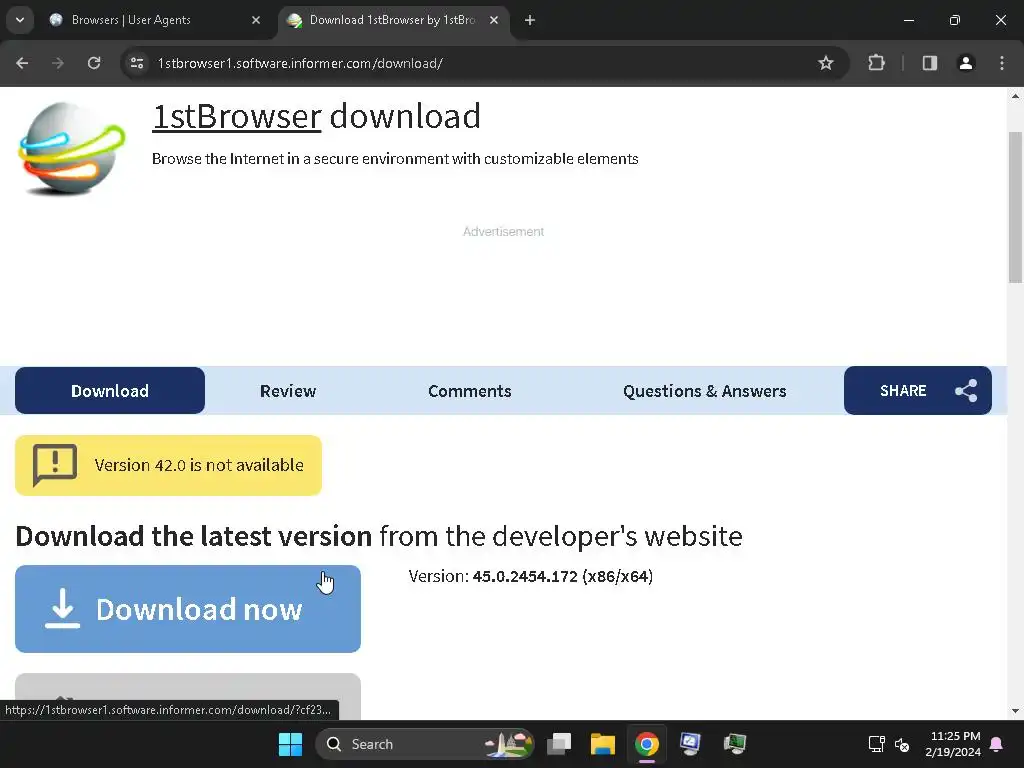Go back to the previous page
The image size is (1024, 768).
point(22,63)
